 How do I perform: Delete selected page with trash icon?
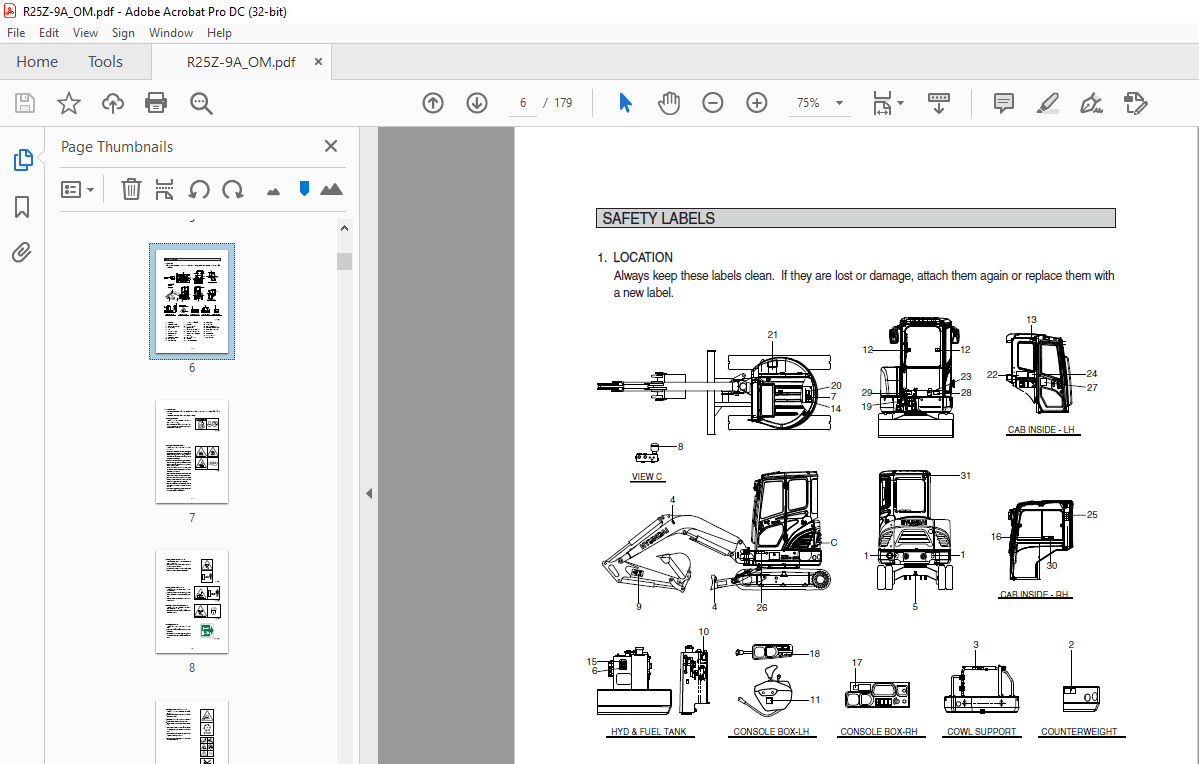[132, 189]
